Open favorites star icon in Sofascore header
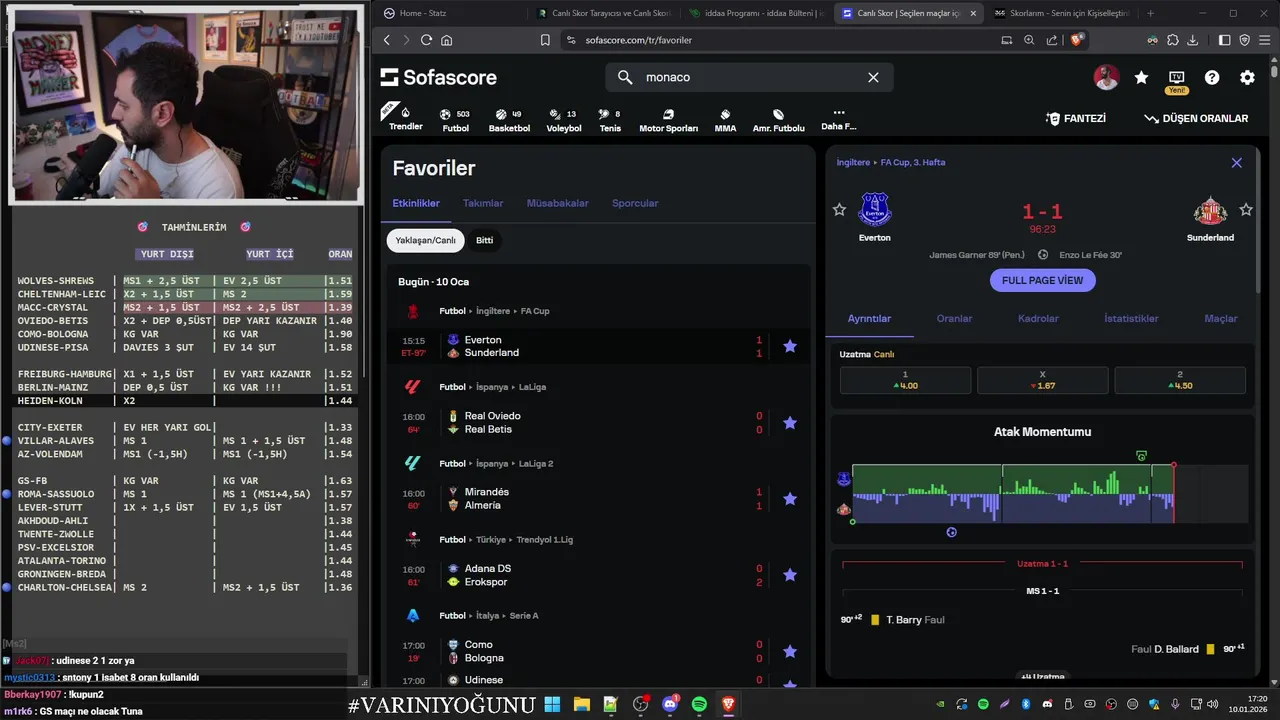The height and width of the screenshot is (720, 1280). click(x=1141, y=77)
